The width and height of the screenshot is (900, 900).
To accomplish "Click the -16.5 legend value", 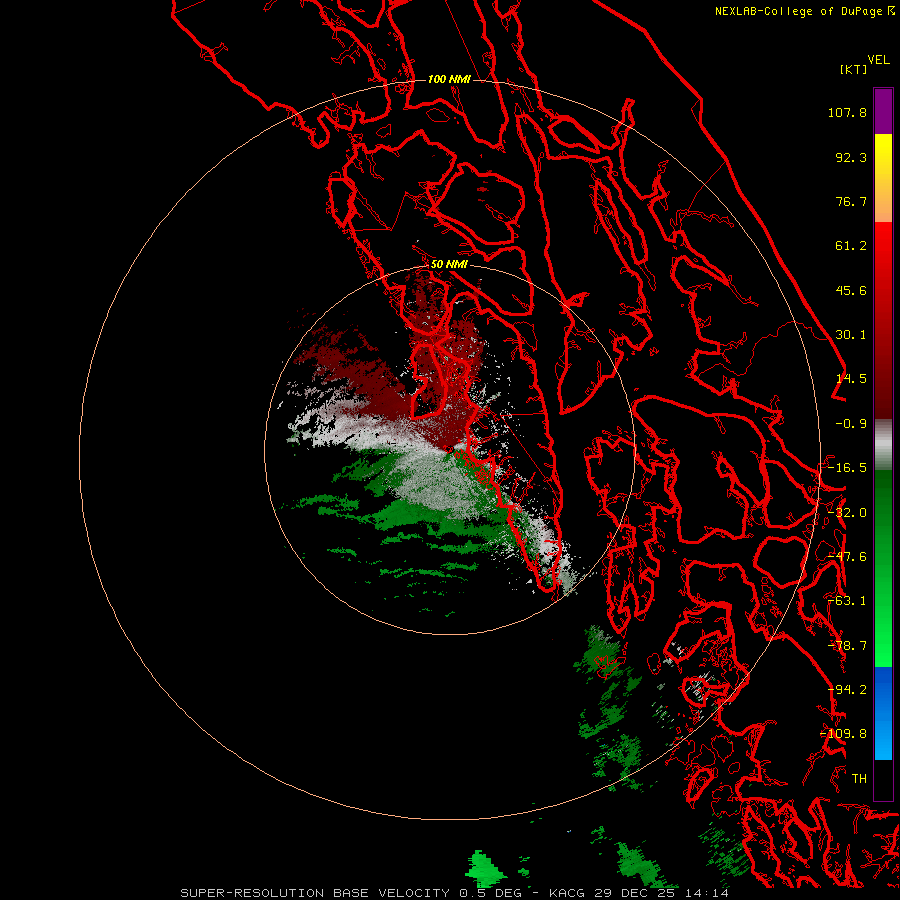I will point(847,468).
